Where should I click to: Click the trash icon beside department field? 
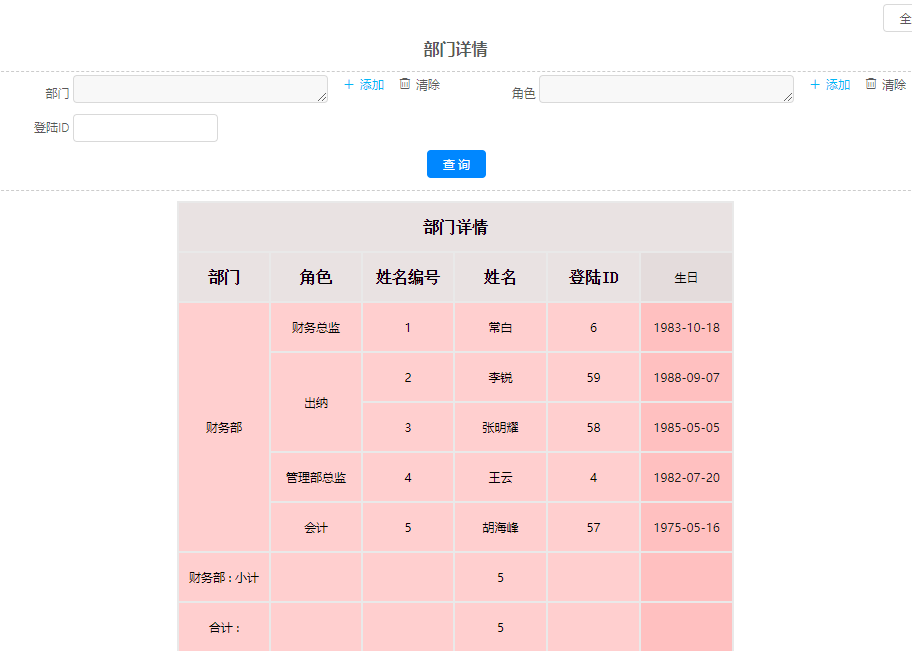point(405,84)
